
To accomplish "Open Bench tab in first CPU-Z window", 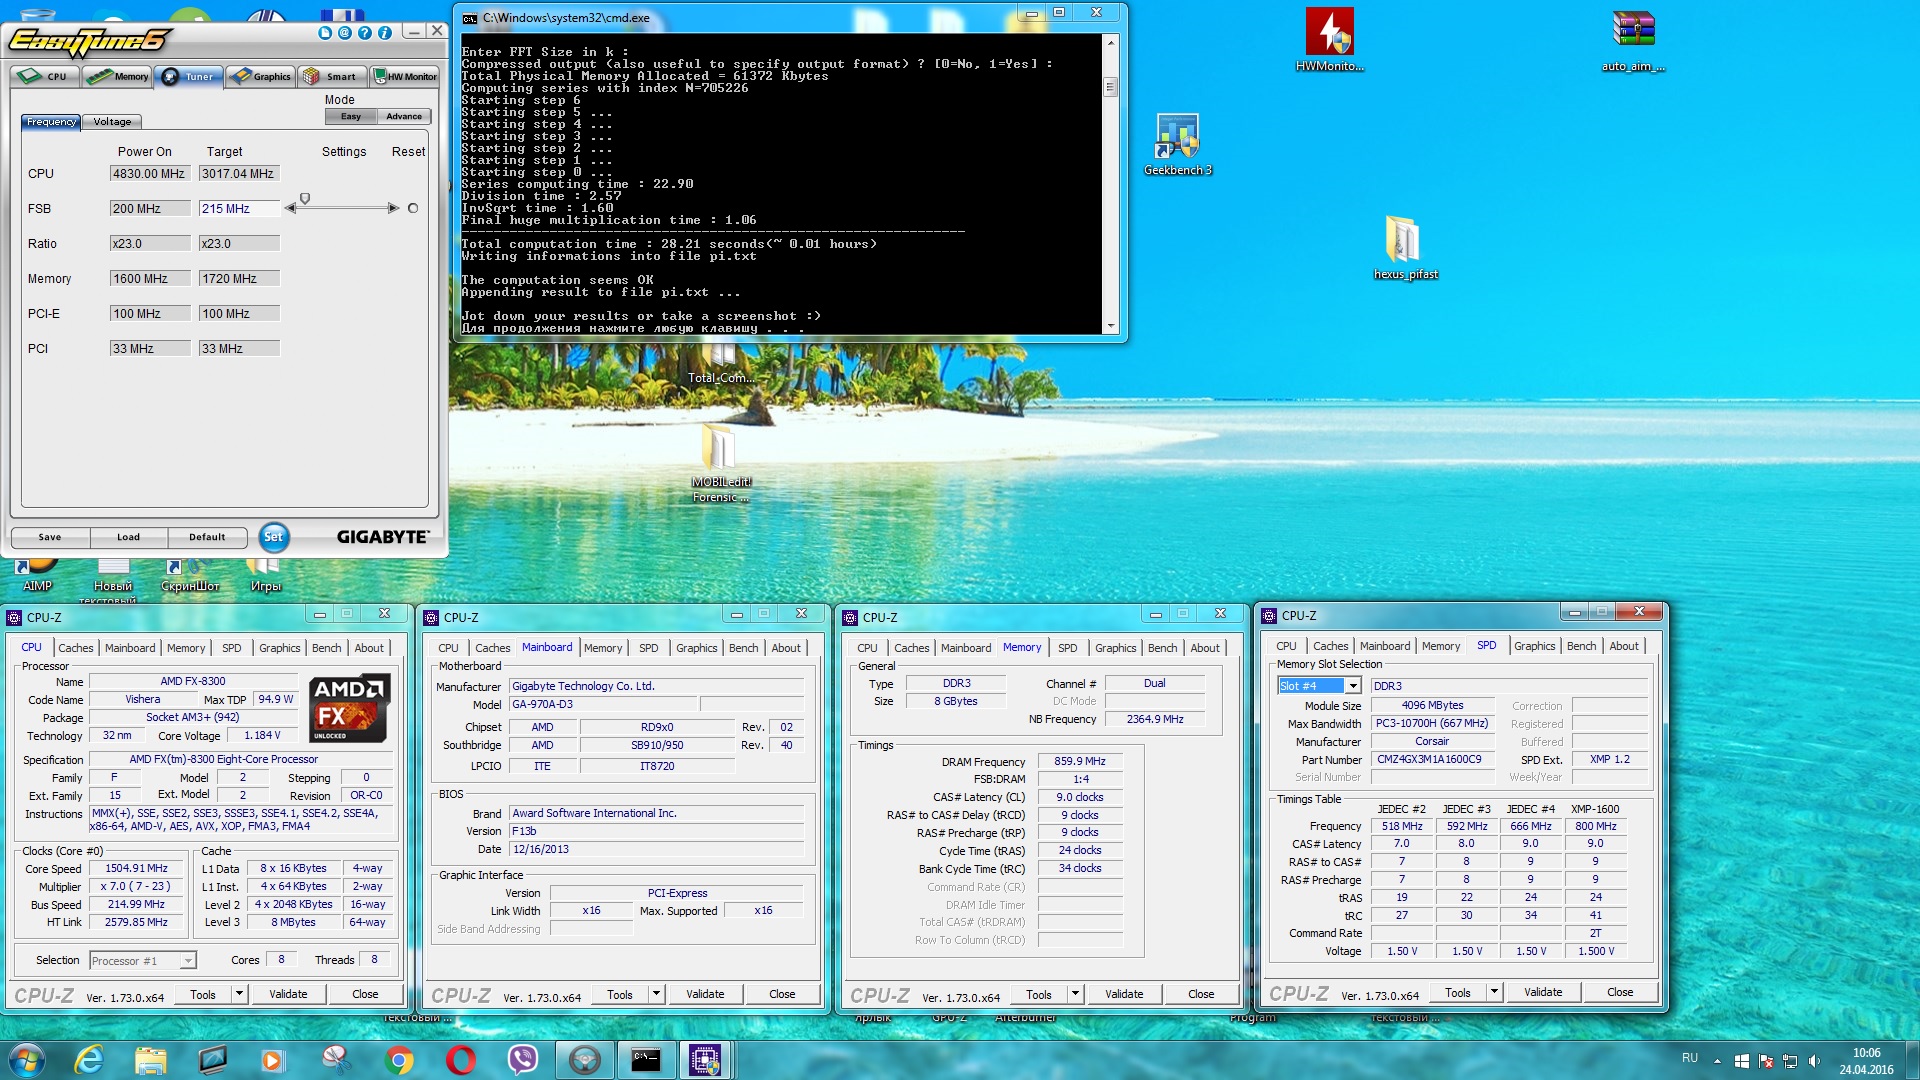I will (326, 648).
